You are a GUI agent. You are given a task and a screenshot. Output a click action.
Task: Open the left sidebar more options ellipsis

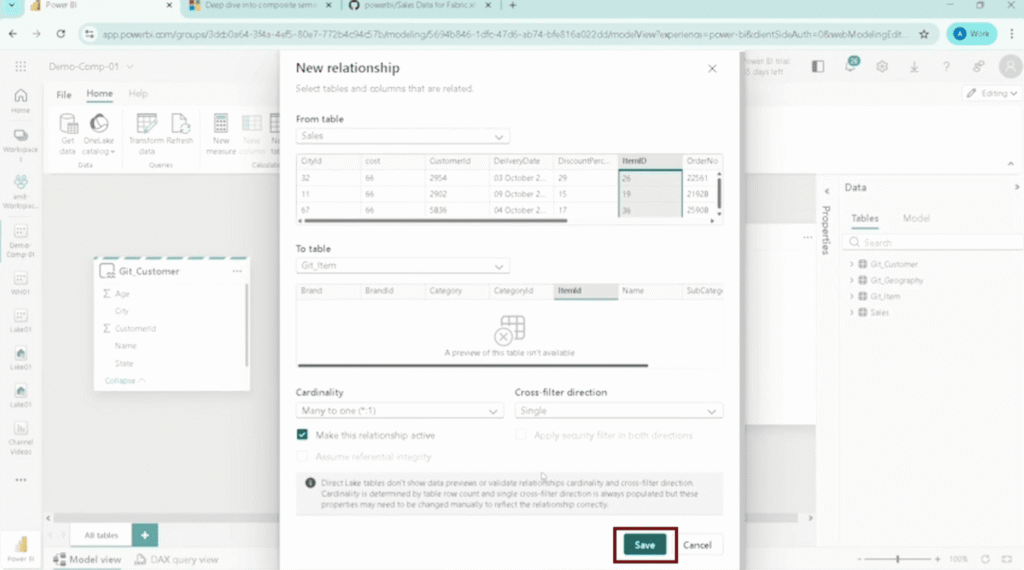coord(20,480)
